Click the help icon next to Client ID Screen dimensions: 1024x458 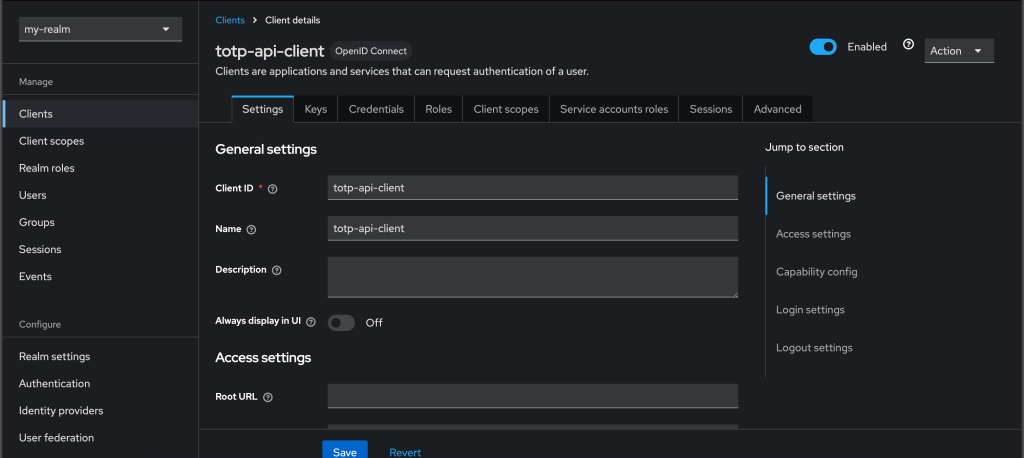(273, 188)
